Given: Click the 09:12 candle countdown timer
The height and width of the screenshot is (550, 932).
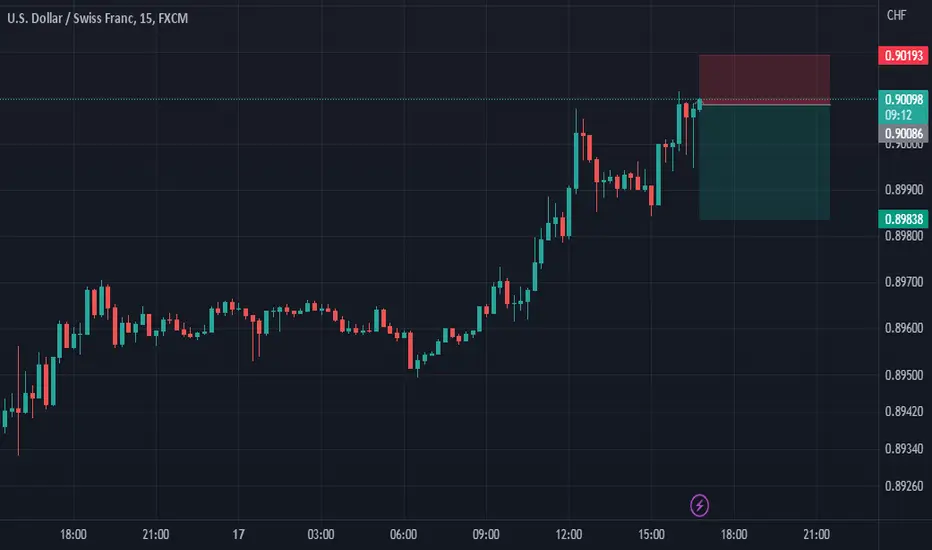Looking at the screenshot, I should pos(898,115).
